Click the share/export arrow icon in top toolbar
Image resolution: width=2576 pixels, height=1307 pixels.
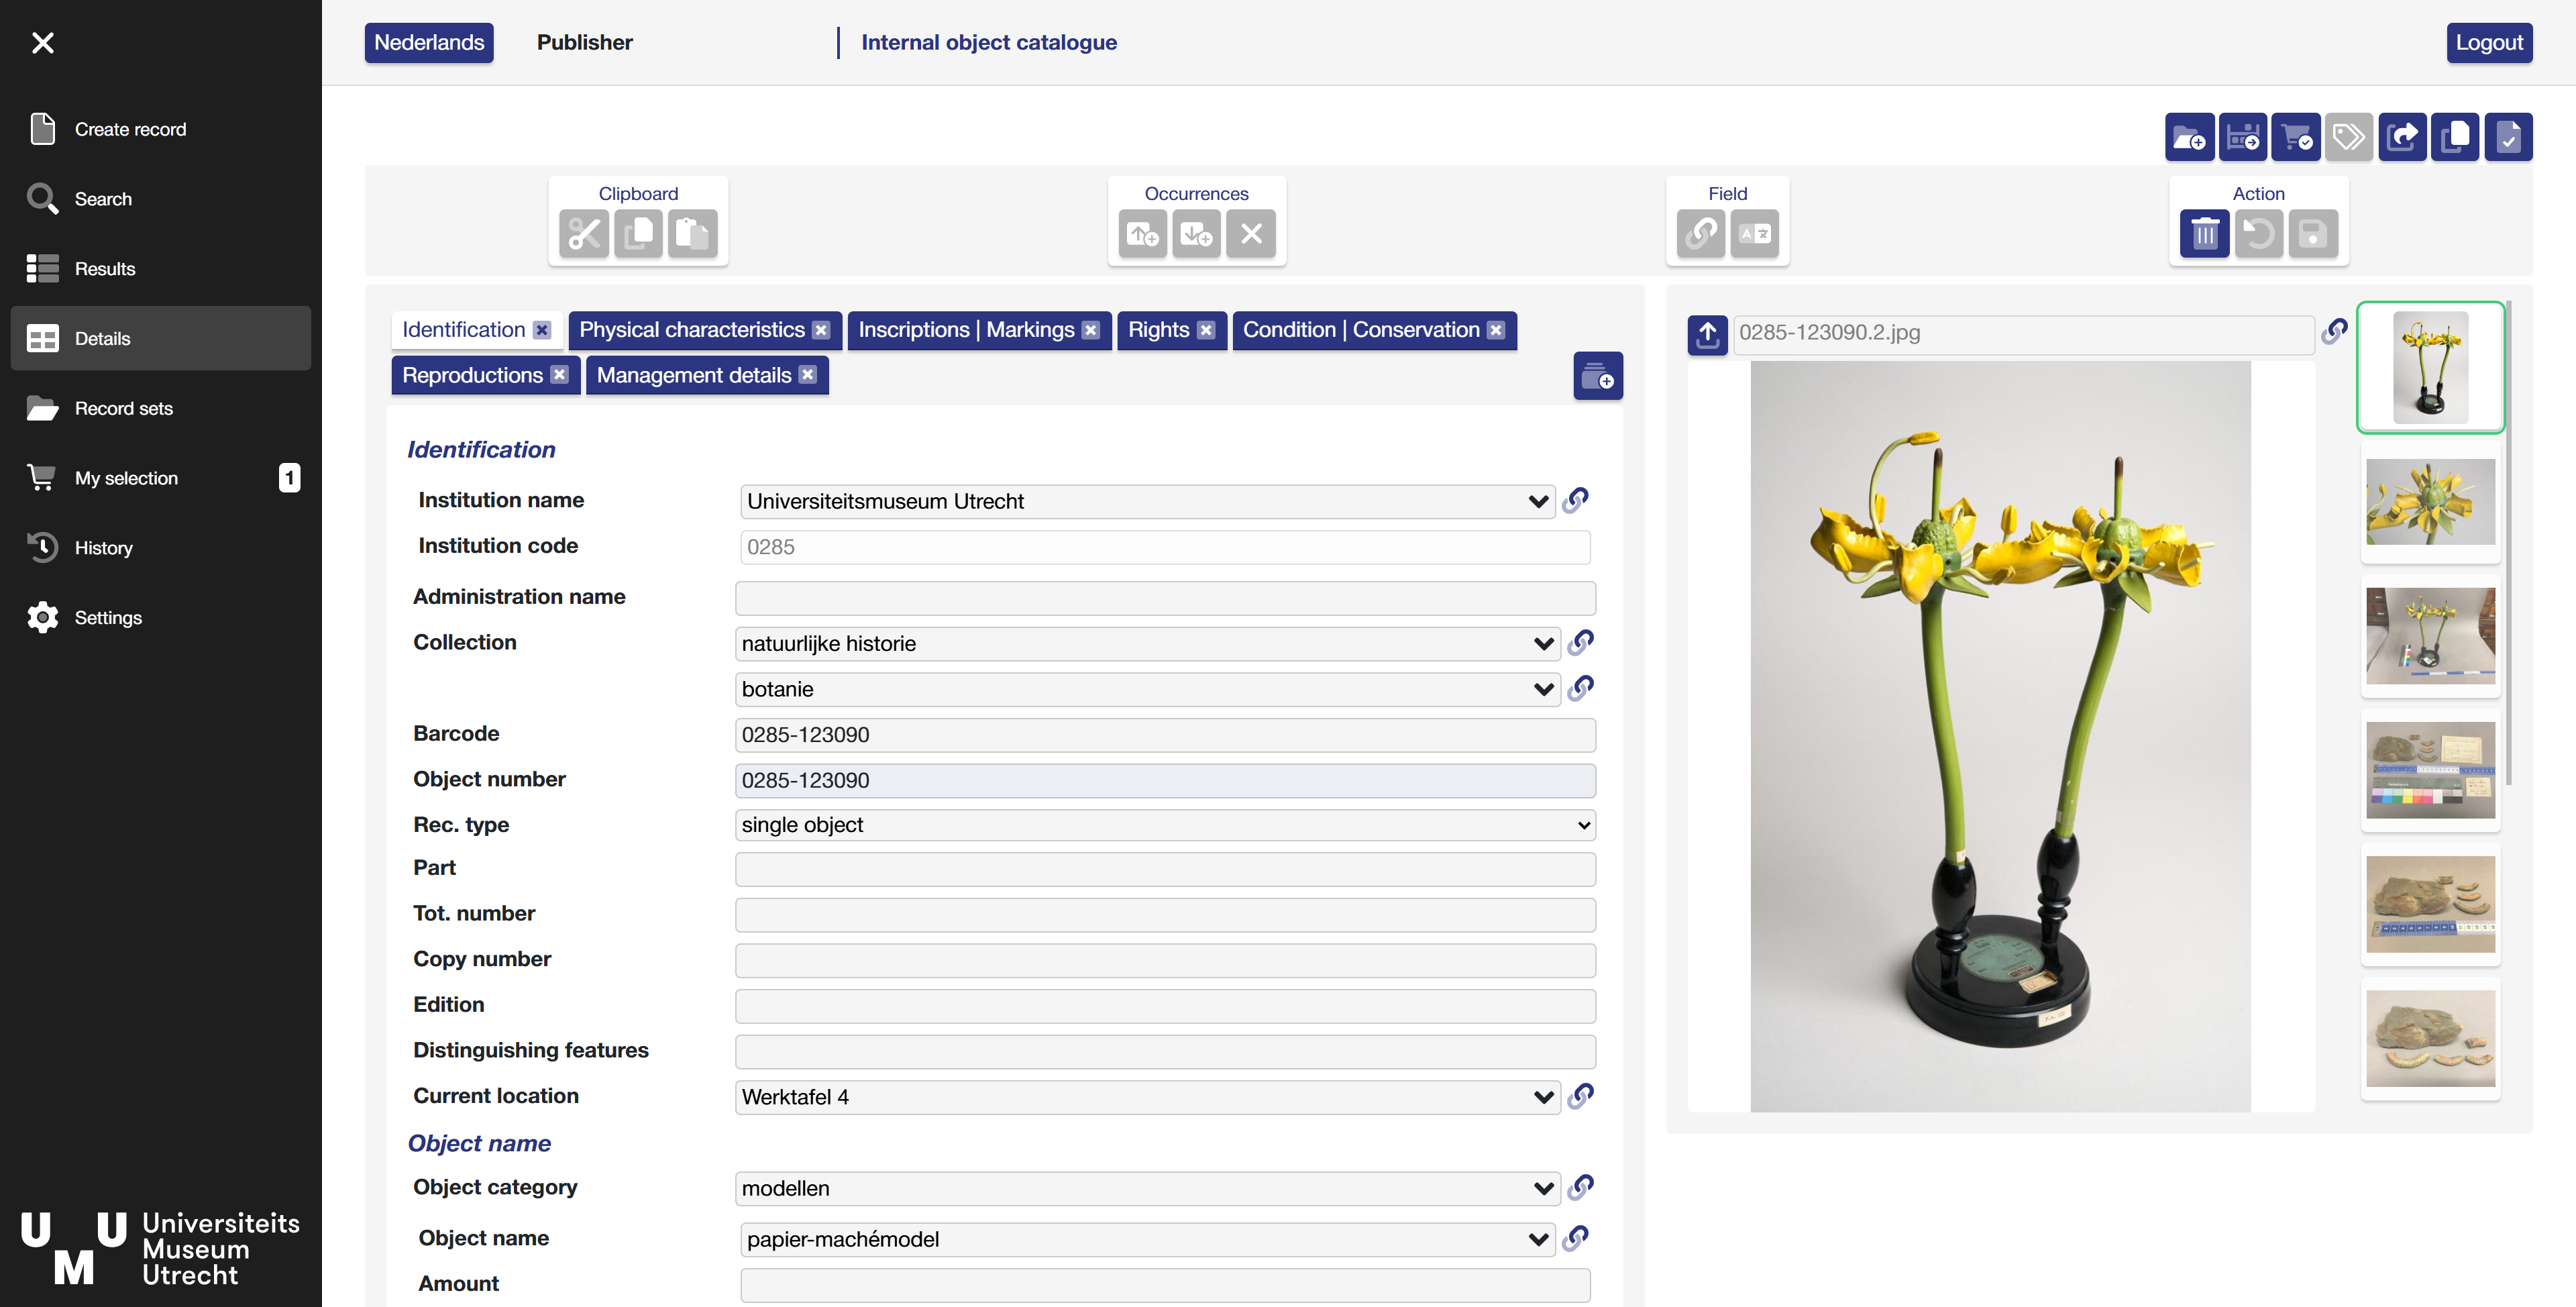(2402, 138)
